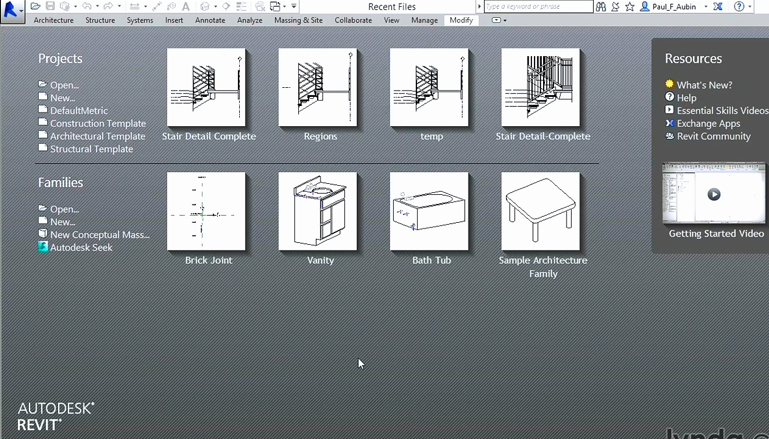Open the Collaborate ribbon tab

pos(353,20)
